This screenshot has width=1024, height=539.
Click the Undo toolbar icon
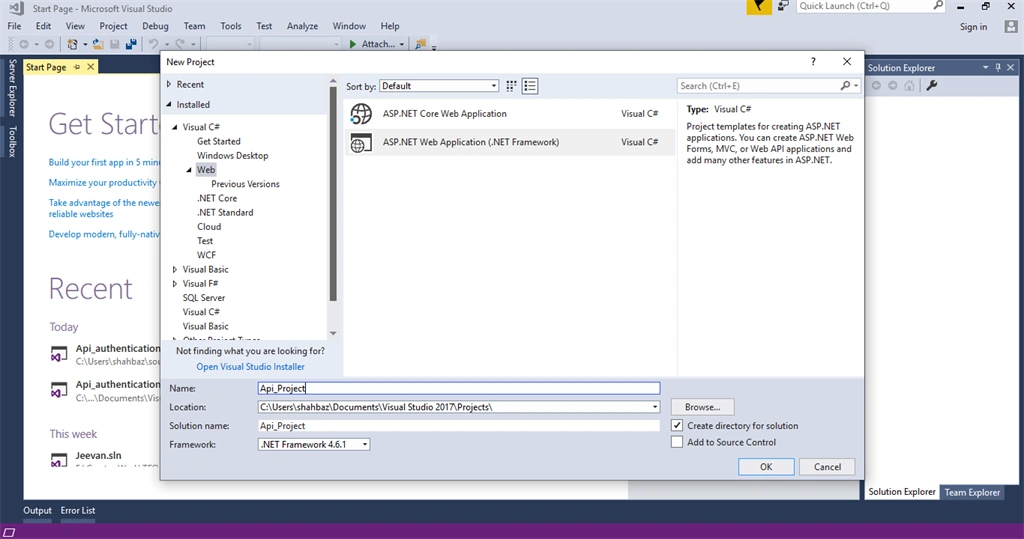(x=153, y=44)
